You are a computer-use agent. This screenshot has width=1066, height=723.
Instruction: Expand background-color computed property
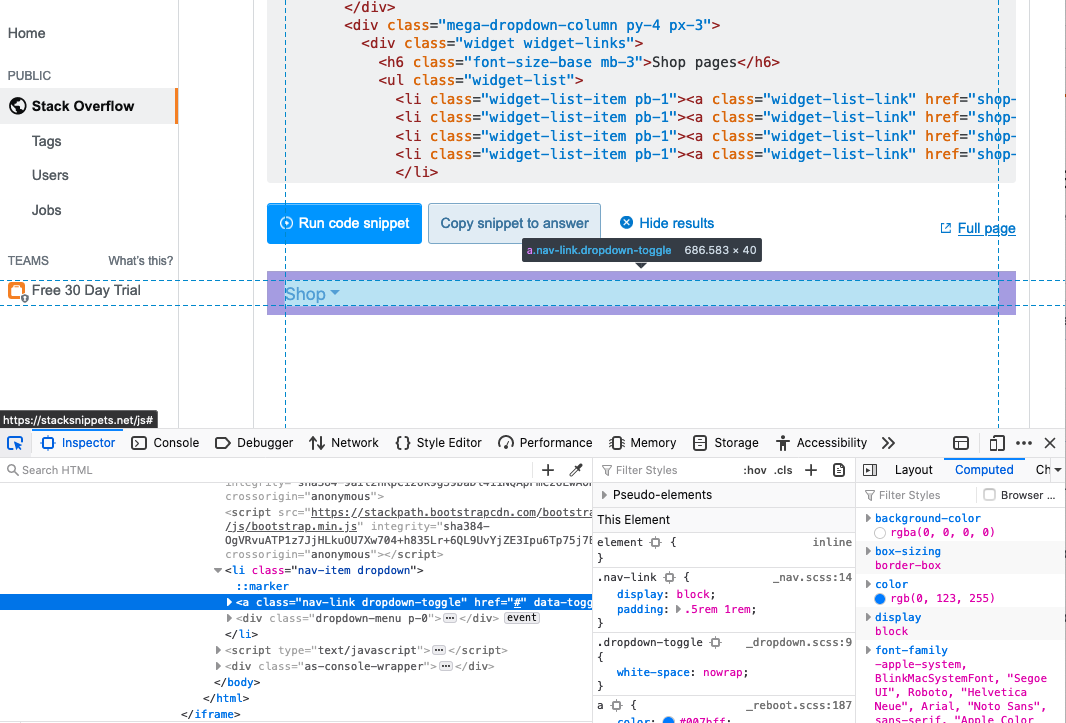pos(868,518)
